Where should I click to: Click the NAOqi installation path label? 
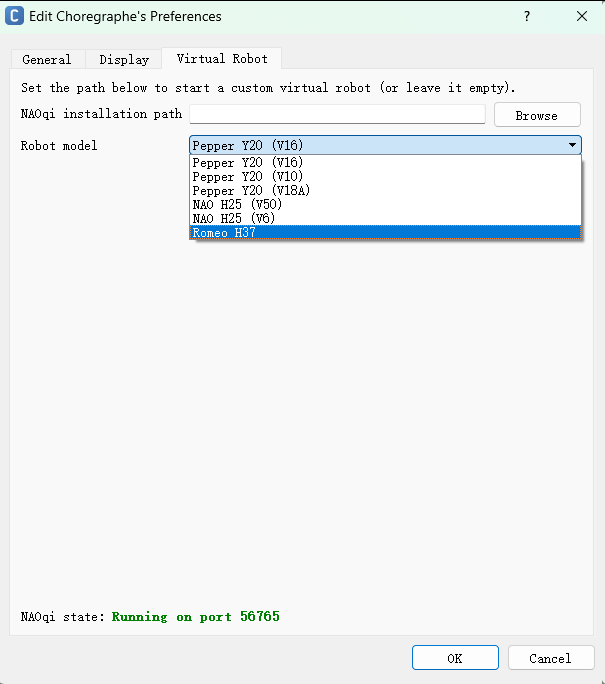click(x=101, y=114)
